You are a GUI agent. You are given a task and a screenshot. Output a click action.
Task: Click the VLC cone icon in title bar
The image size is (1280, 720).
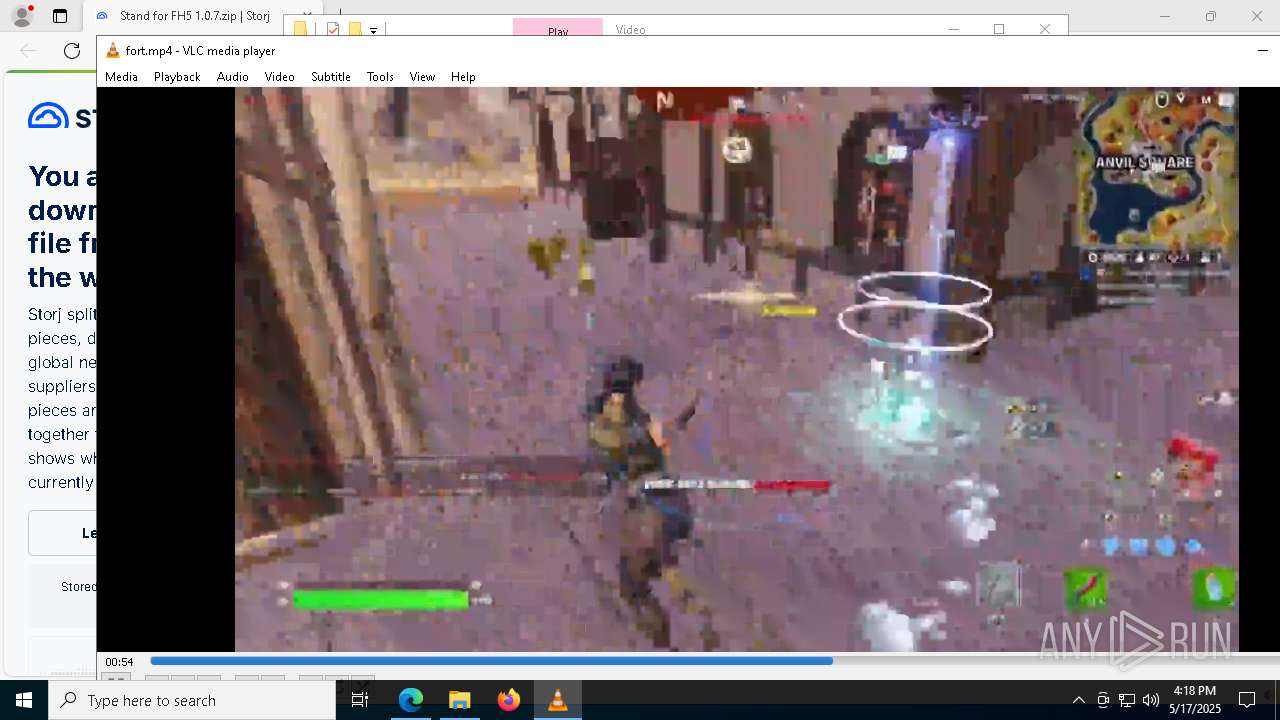pos(113,51)
